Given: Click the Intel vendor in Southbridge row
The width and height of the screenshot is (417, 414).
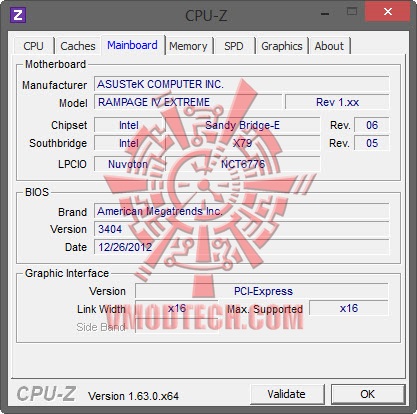Looking at the screenshot, I should [129, 143].
